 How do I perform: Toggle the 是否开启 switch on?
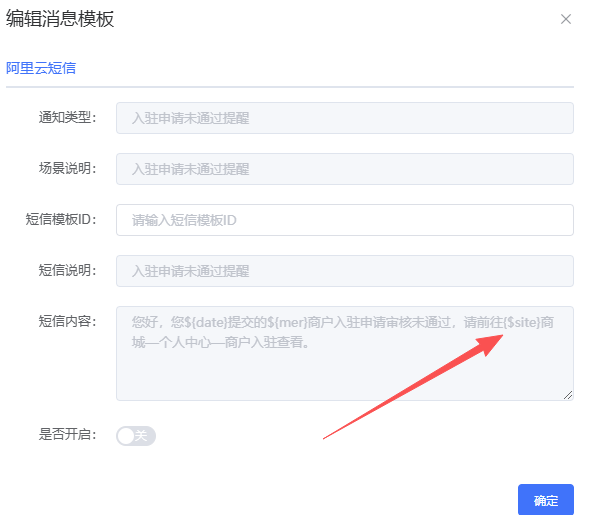pyautogui.click(x=136, y=436)
